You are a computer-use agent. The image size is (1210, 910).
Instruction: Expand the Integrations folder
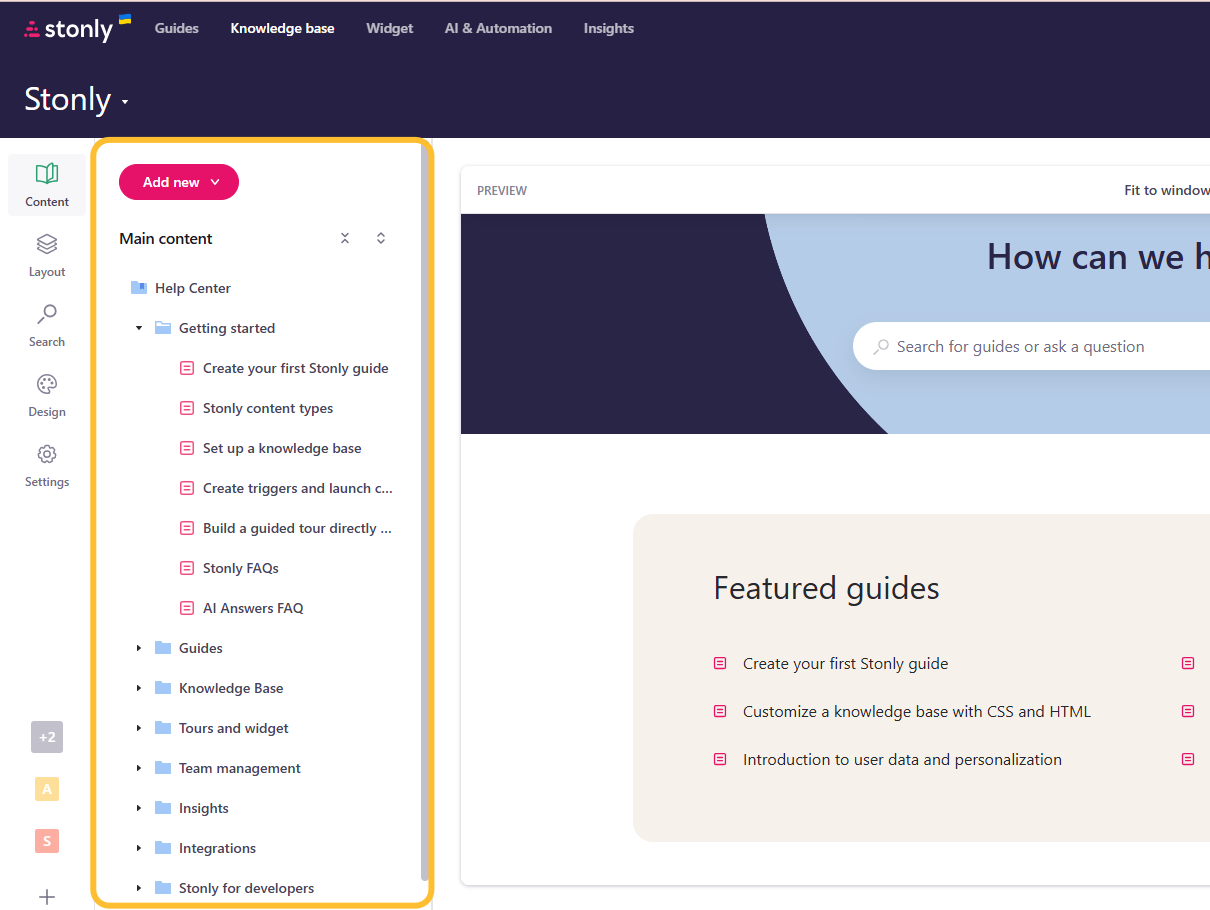[139, 847]
